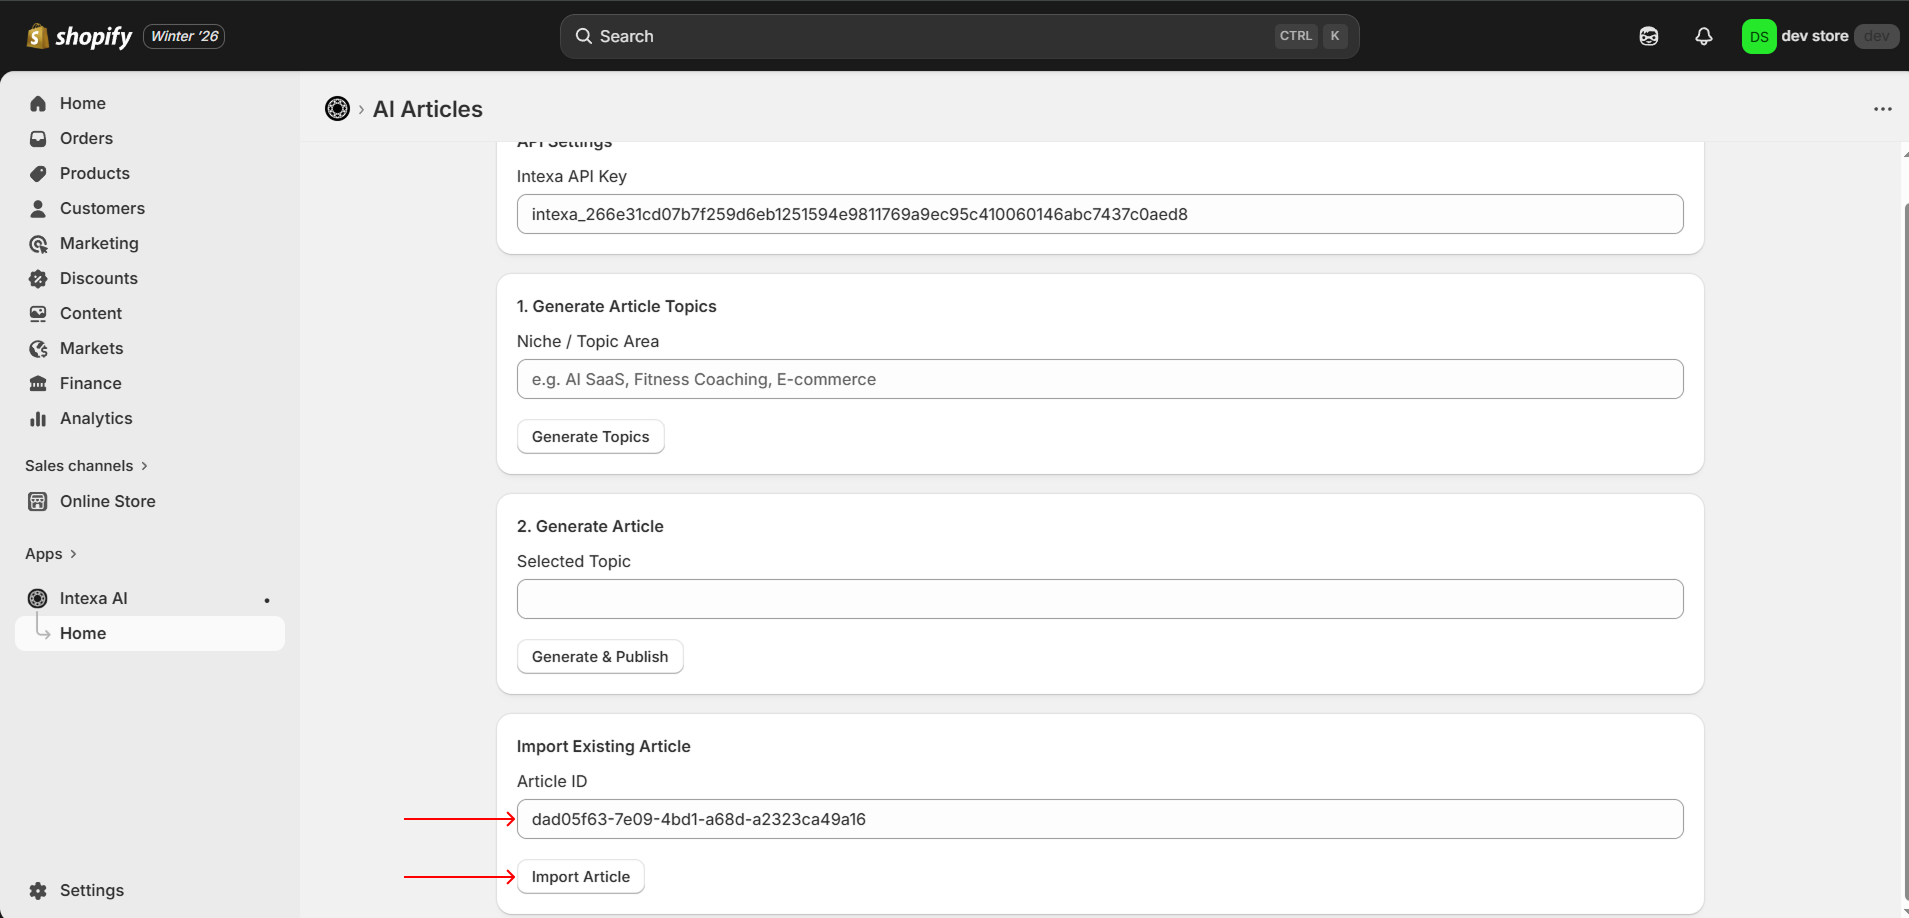
Task: Select Home under Intexa AI
Action: tap(83, 633)
